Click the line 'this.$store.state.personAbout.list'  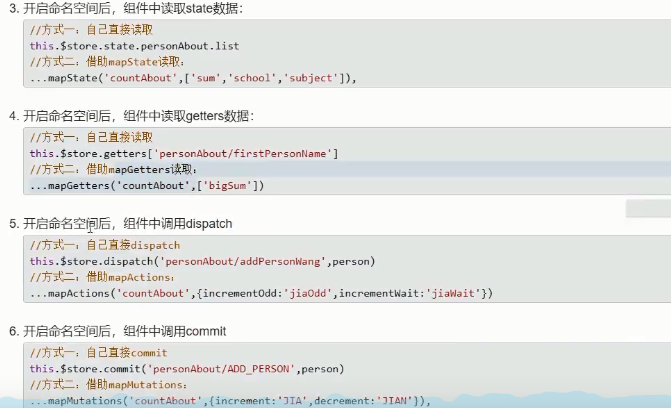[134, 46]
